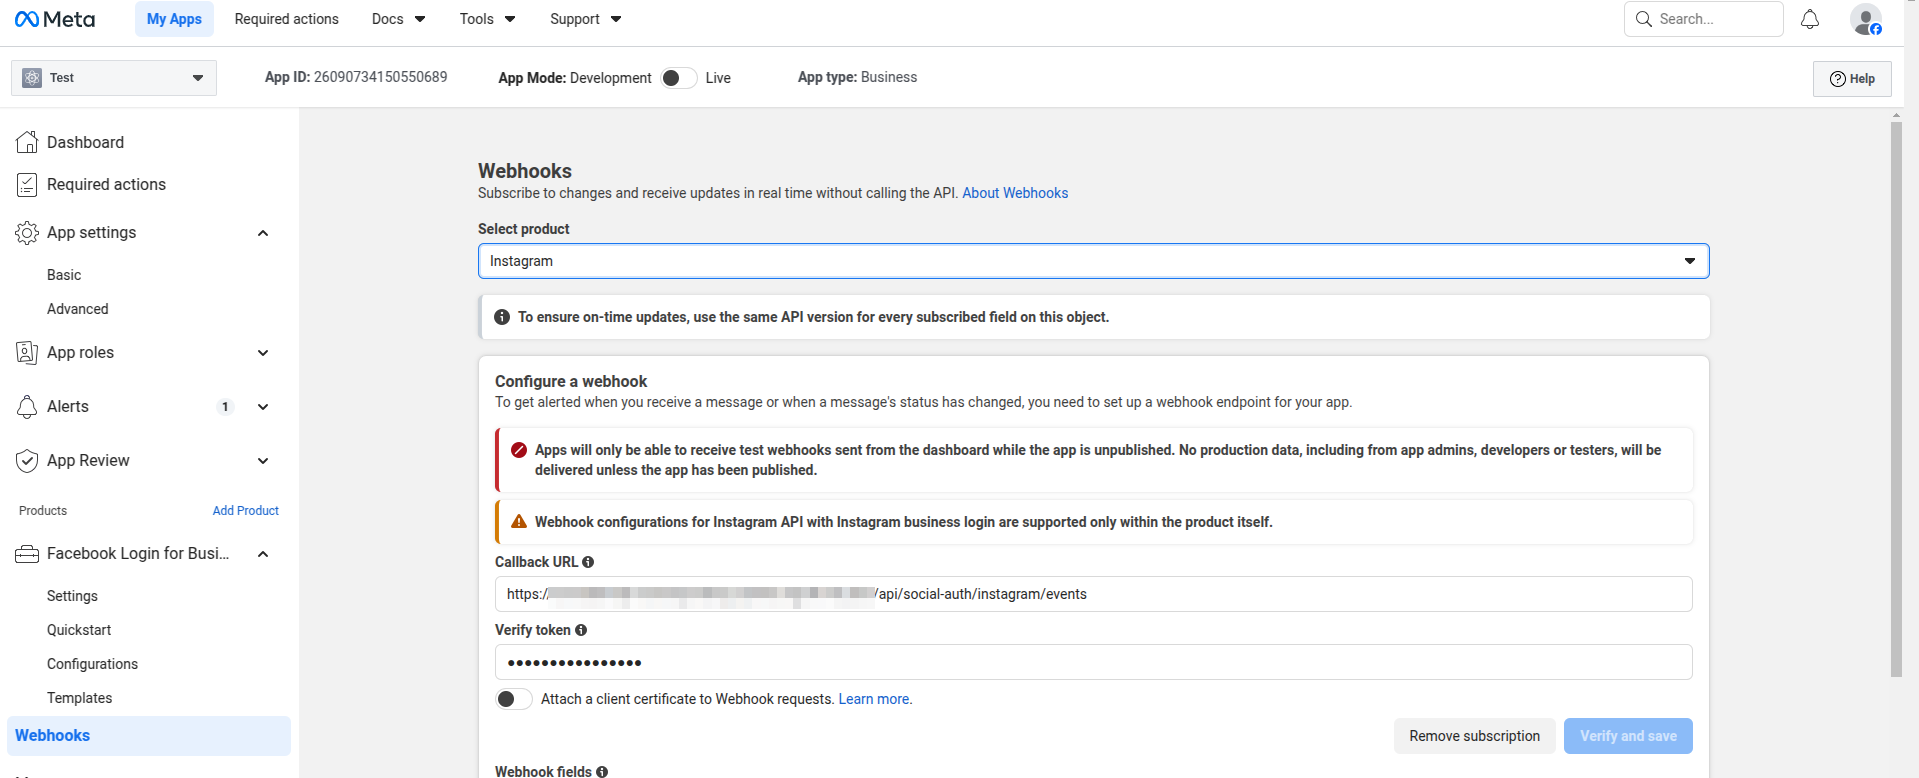Image resolution: width=1919 pixels, height=778 pixels.
Task: Click the Configure a webhook heading
Action: (571, 381)
